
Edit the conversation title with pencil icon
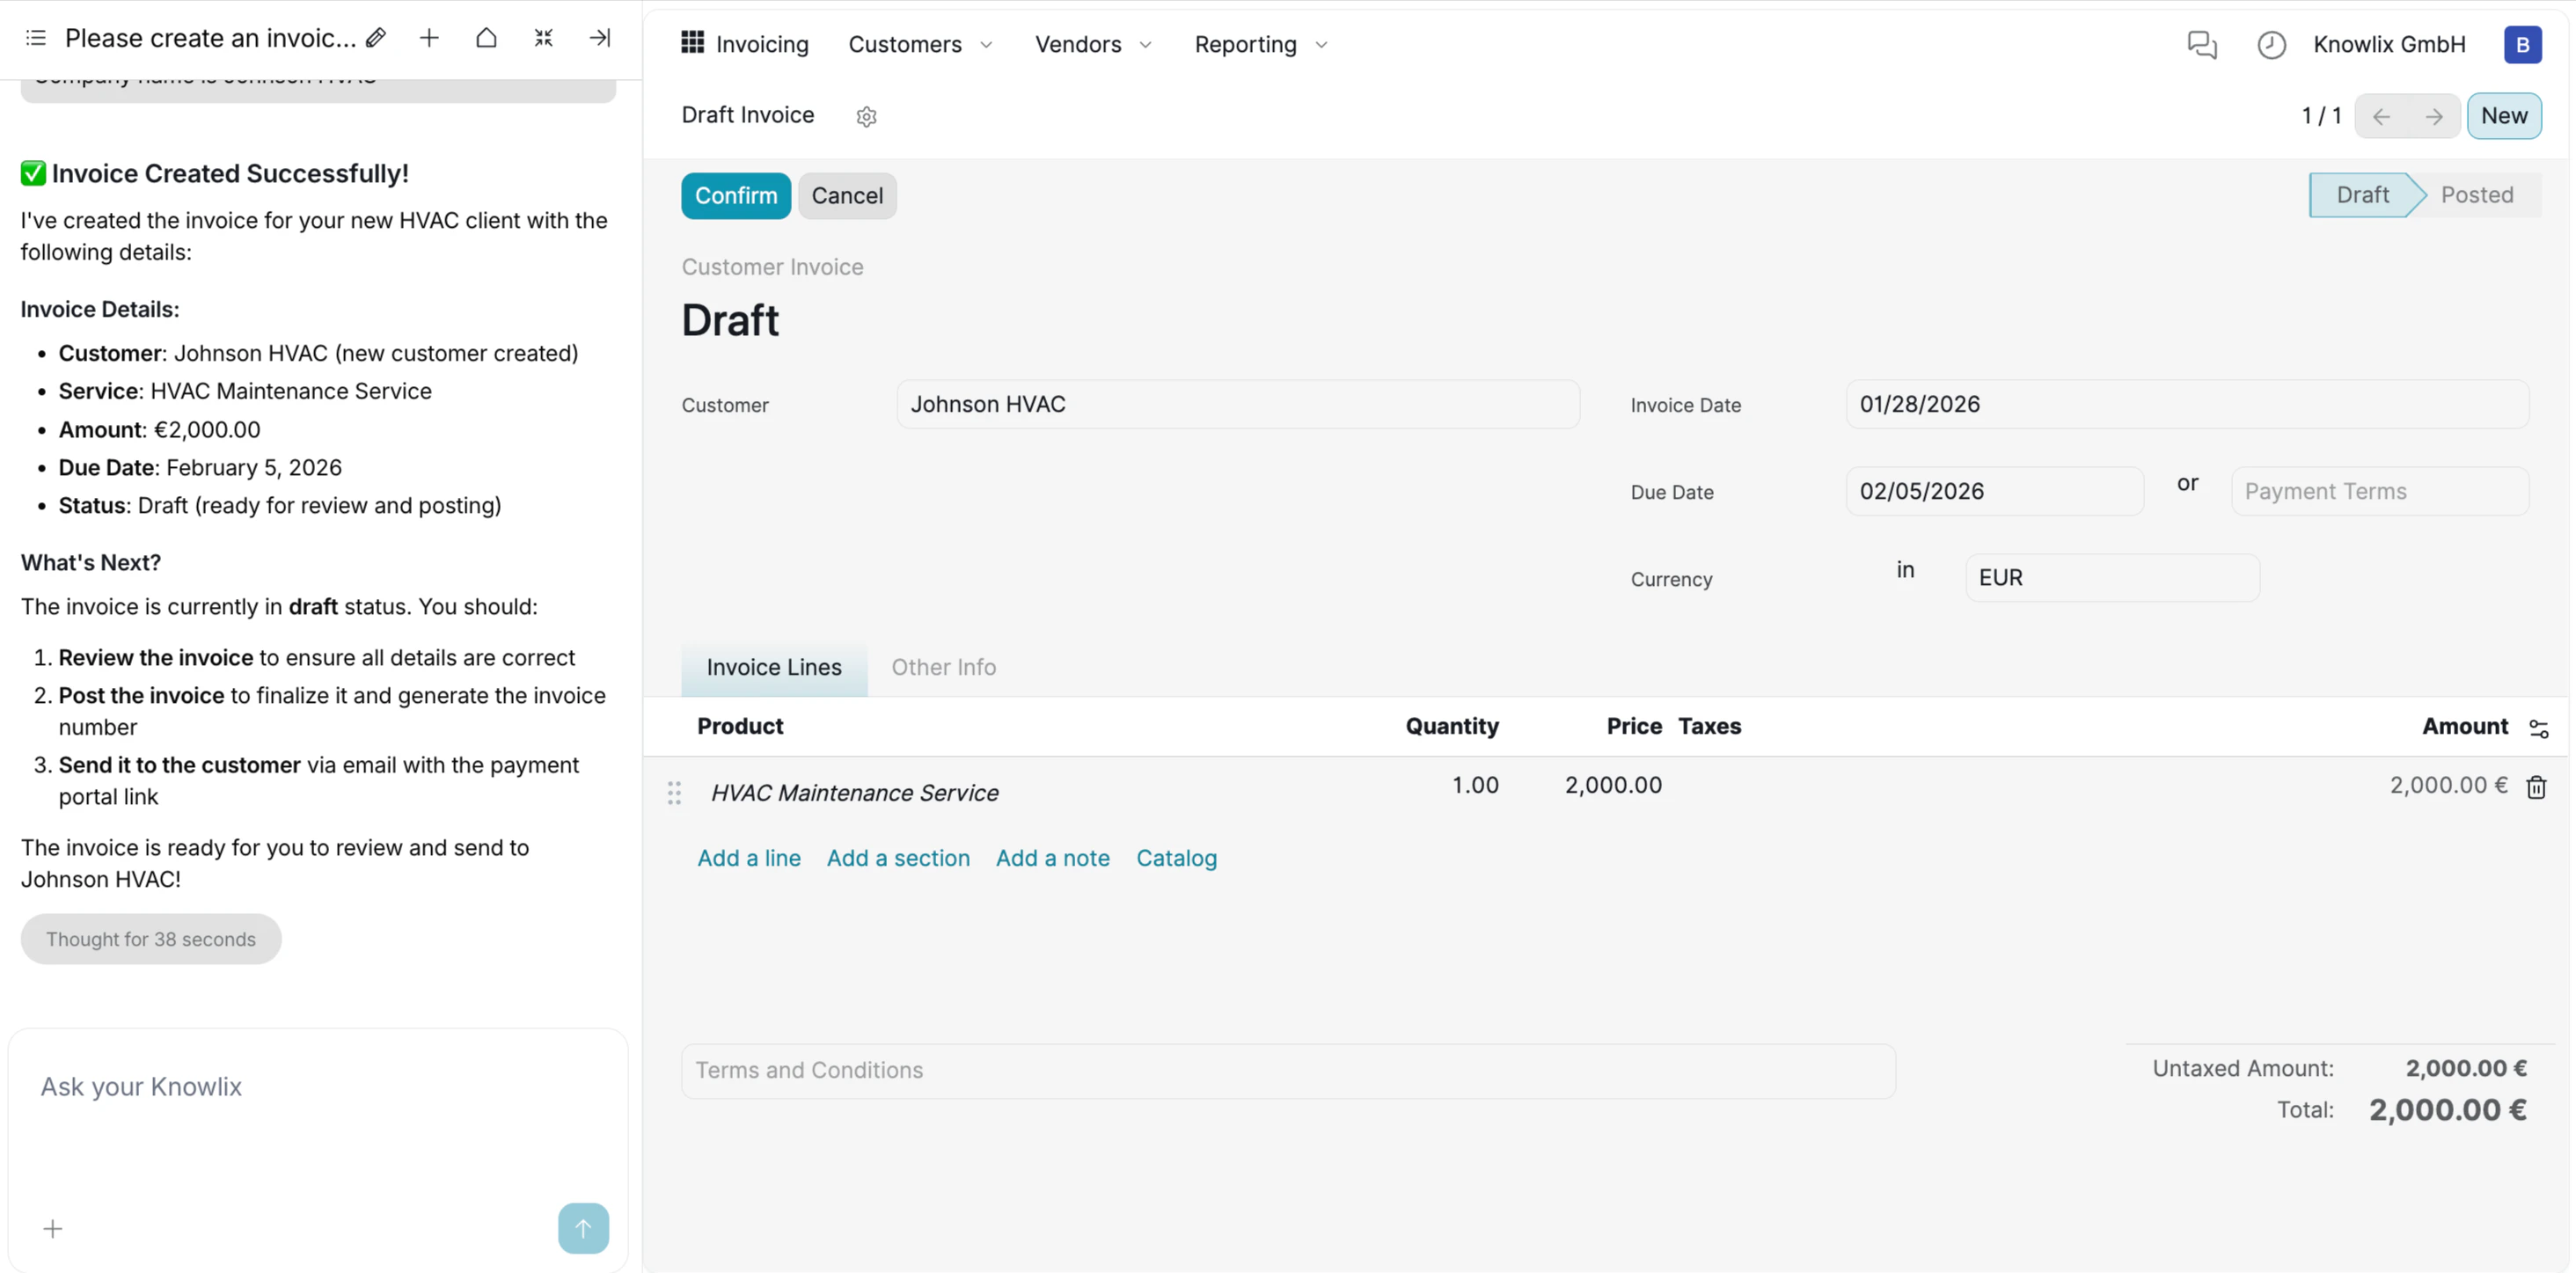click(x=376, y=38)
